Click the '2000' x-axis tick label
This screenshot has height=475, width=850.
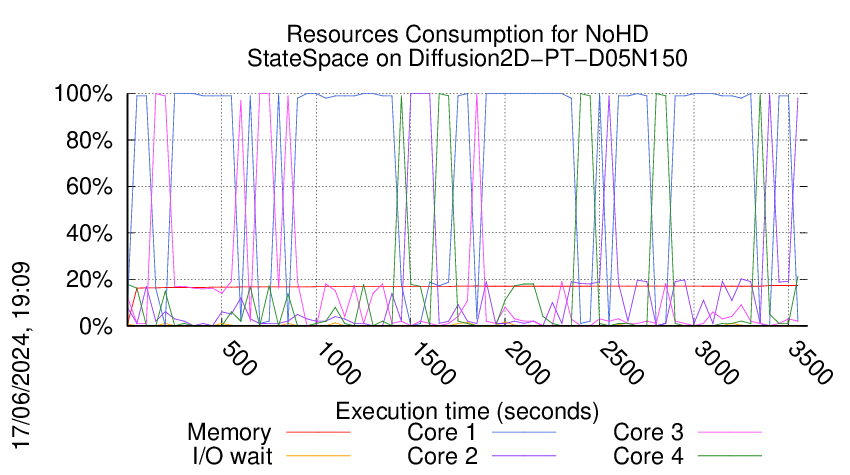(526, 363)
